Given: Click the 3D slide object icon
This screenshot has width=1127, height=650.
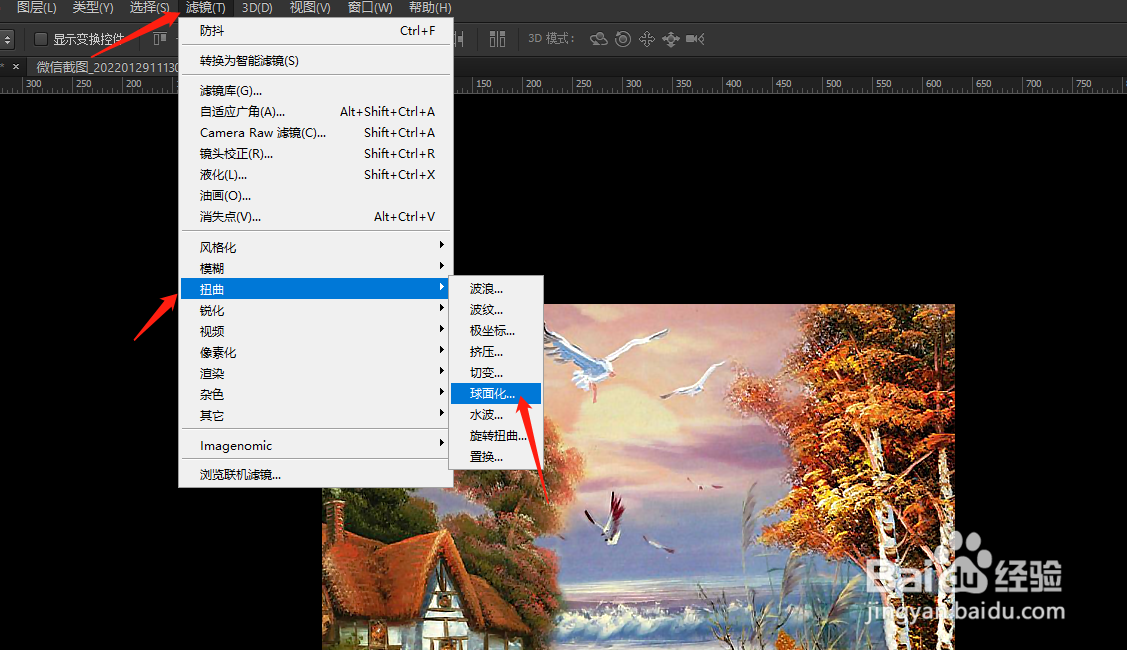Looking at the screenshot, I should tap(671, 39).
